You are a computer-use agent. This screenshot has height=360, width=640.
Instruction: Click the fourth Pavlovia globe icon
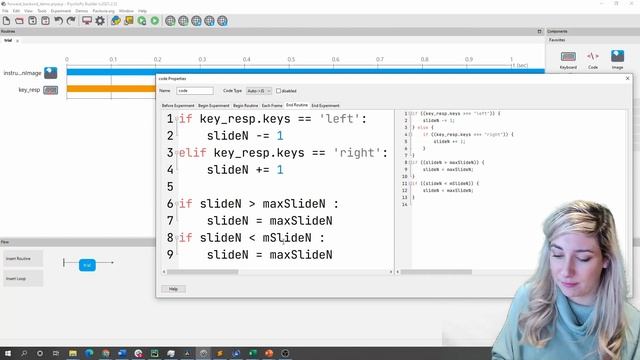pyautogui.click(x=209, y=21)
